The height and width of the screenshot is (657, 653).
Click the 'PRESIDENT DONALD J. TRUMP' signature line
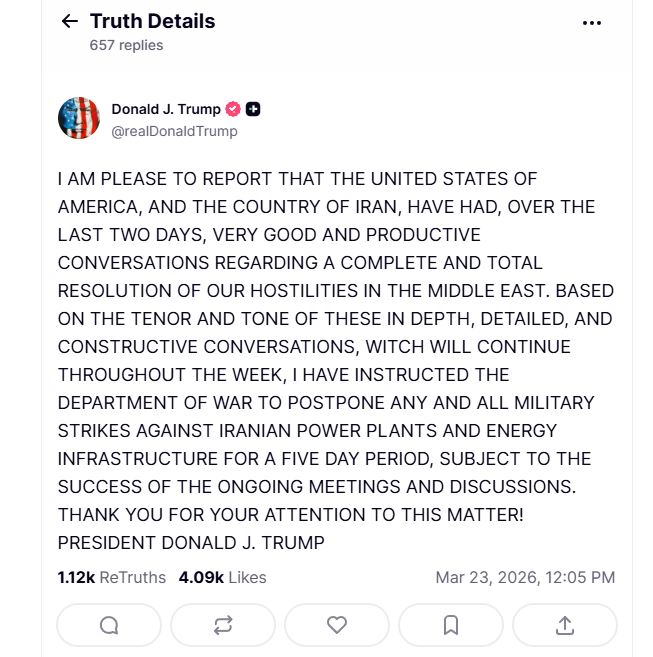[191, 543]
